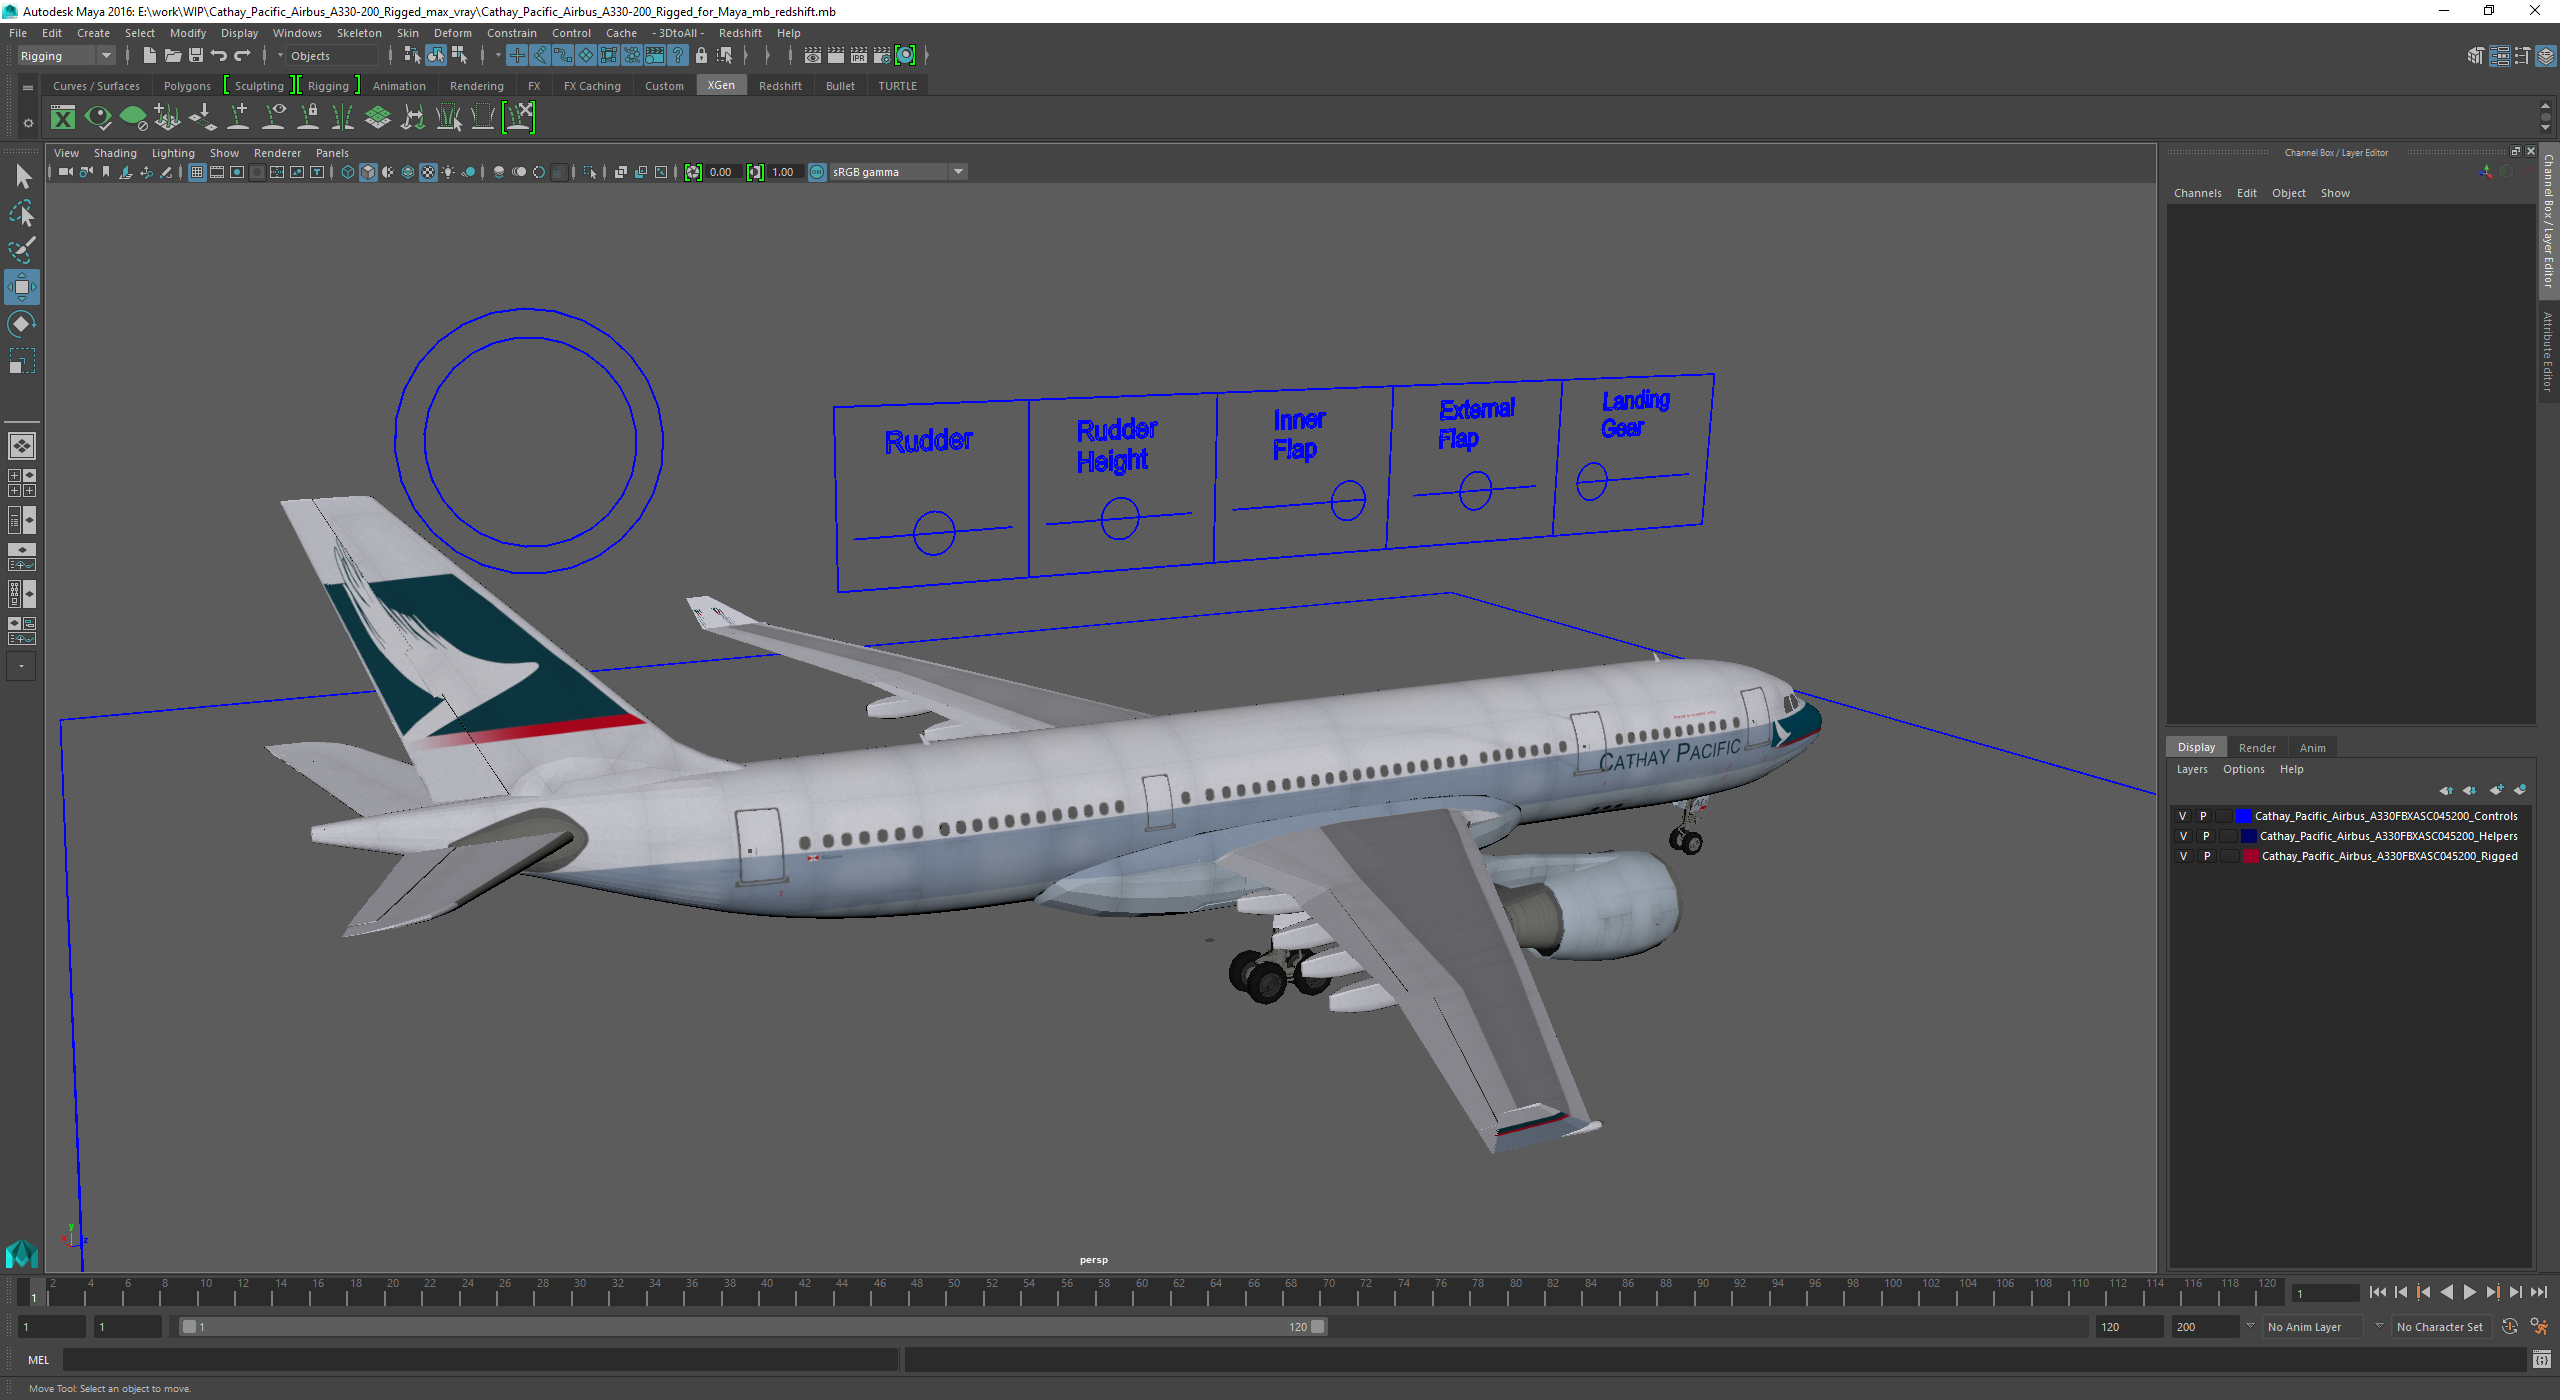Click blue color swatch of Controls layer
The image size is (2560, 1400).
(2243, 816)
